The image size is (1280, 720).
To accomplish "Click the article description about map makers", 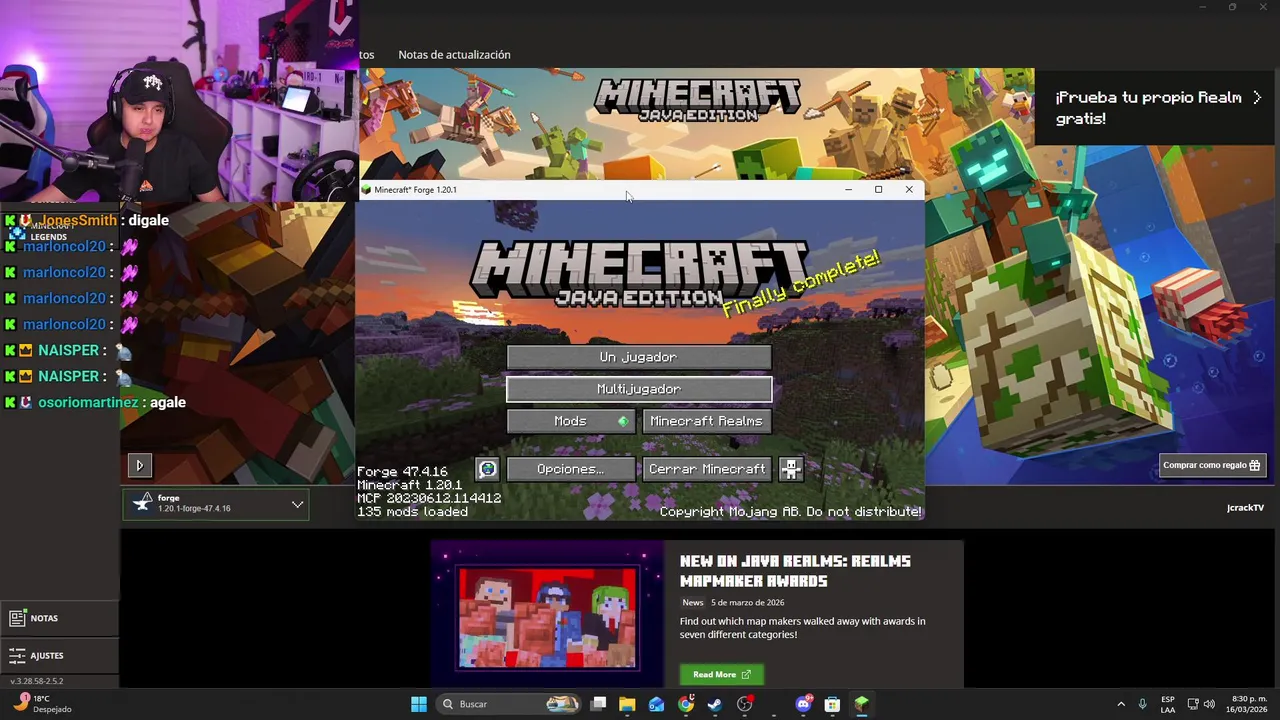I will pos(803,628).
